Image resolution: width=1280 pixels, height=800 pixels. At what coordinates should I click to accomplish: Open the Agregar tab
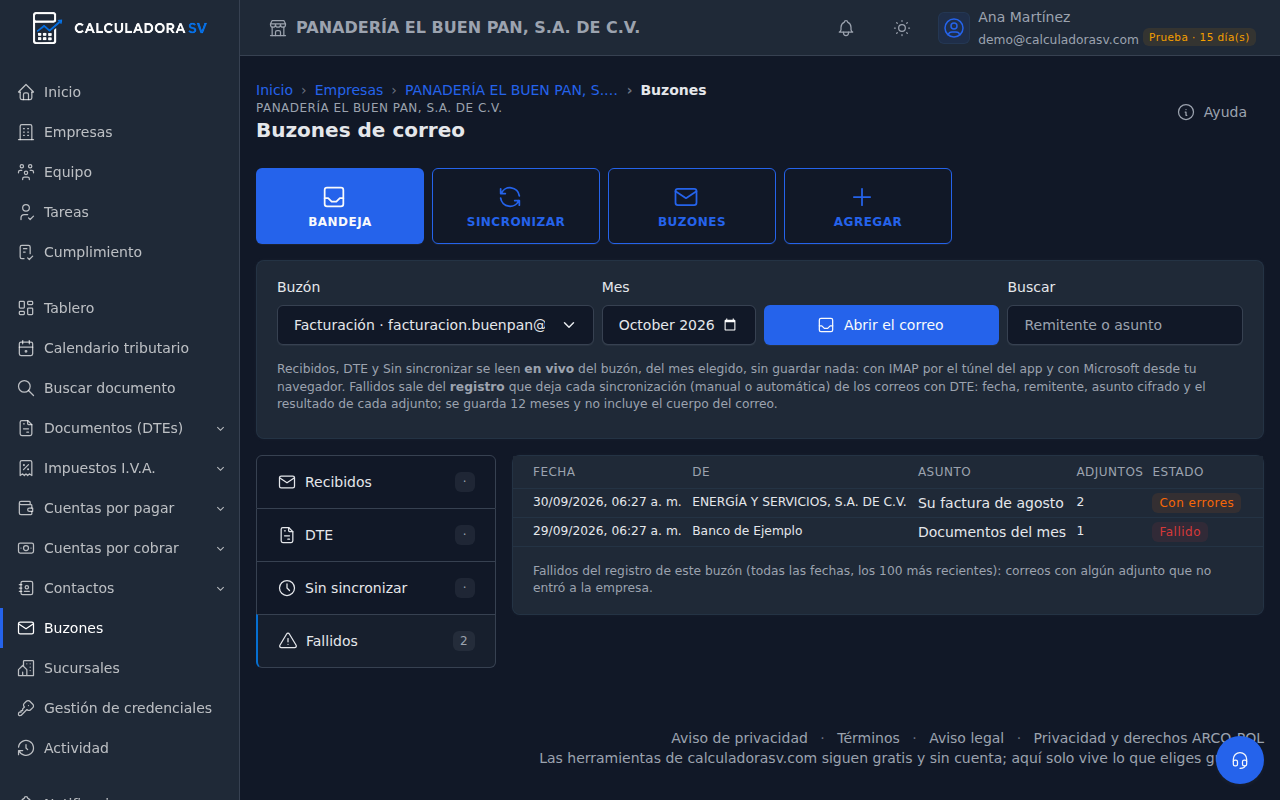pyautogui.click(x=868, y=206)
